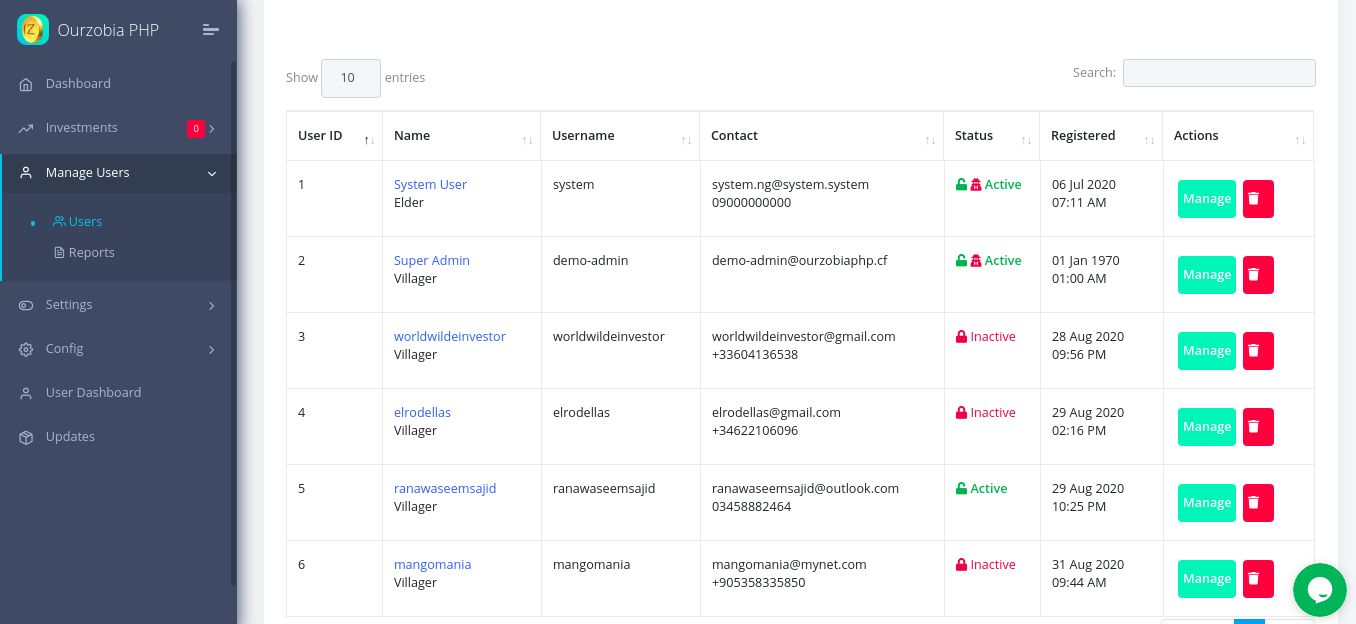Viewport: 1356px width, 624px height.
Task: Select the Users submenu item
Action: coord(85,222)
